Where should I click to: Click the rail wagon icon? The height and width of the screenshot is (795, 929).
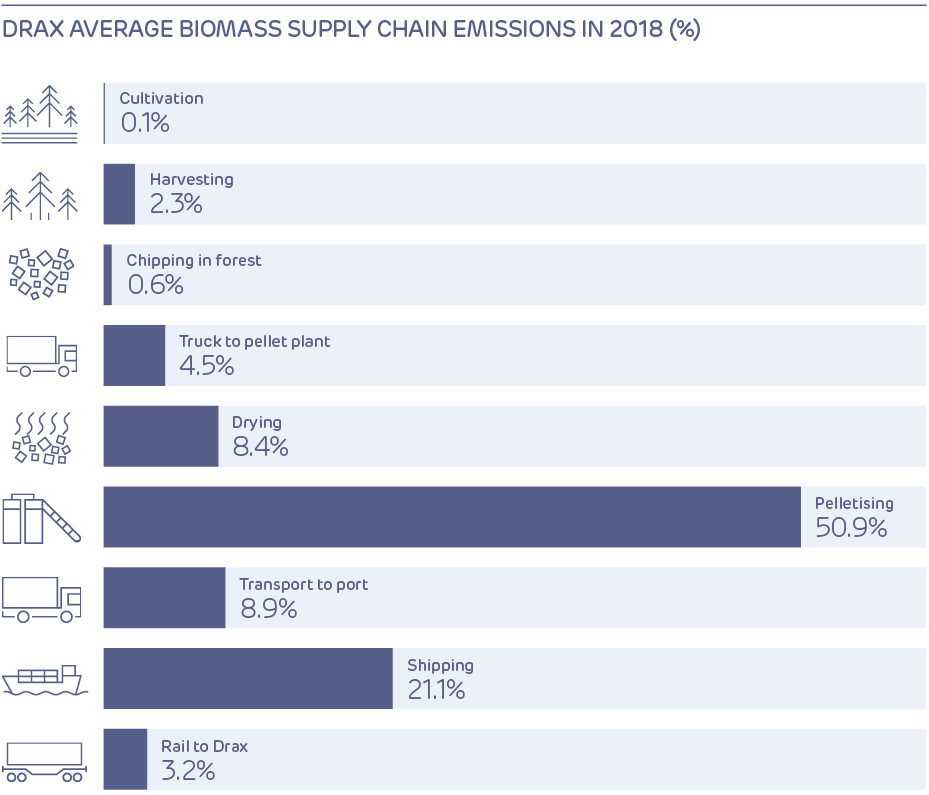point(44,760)
